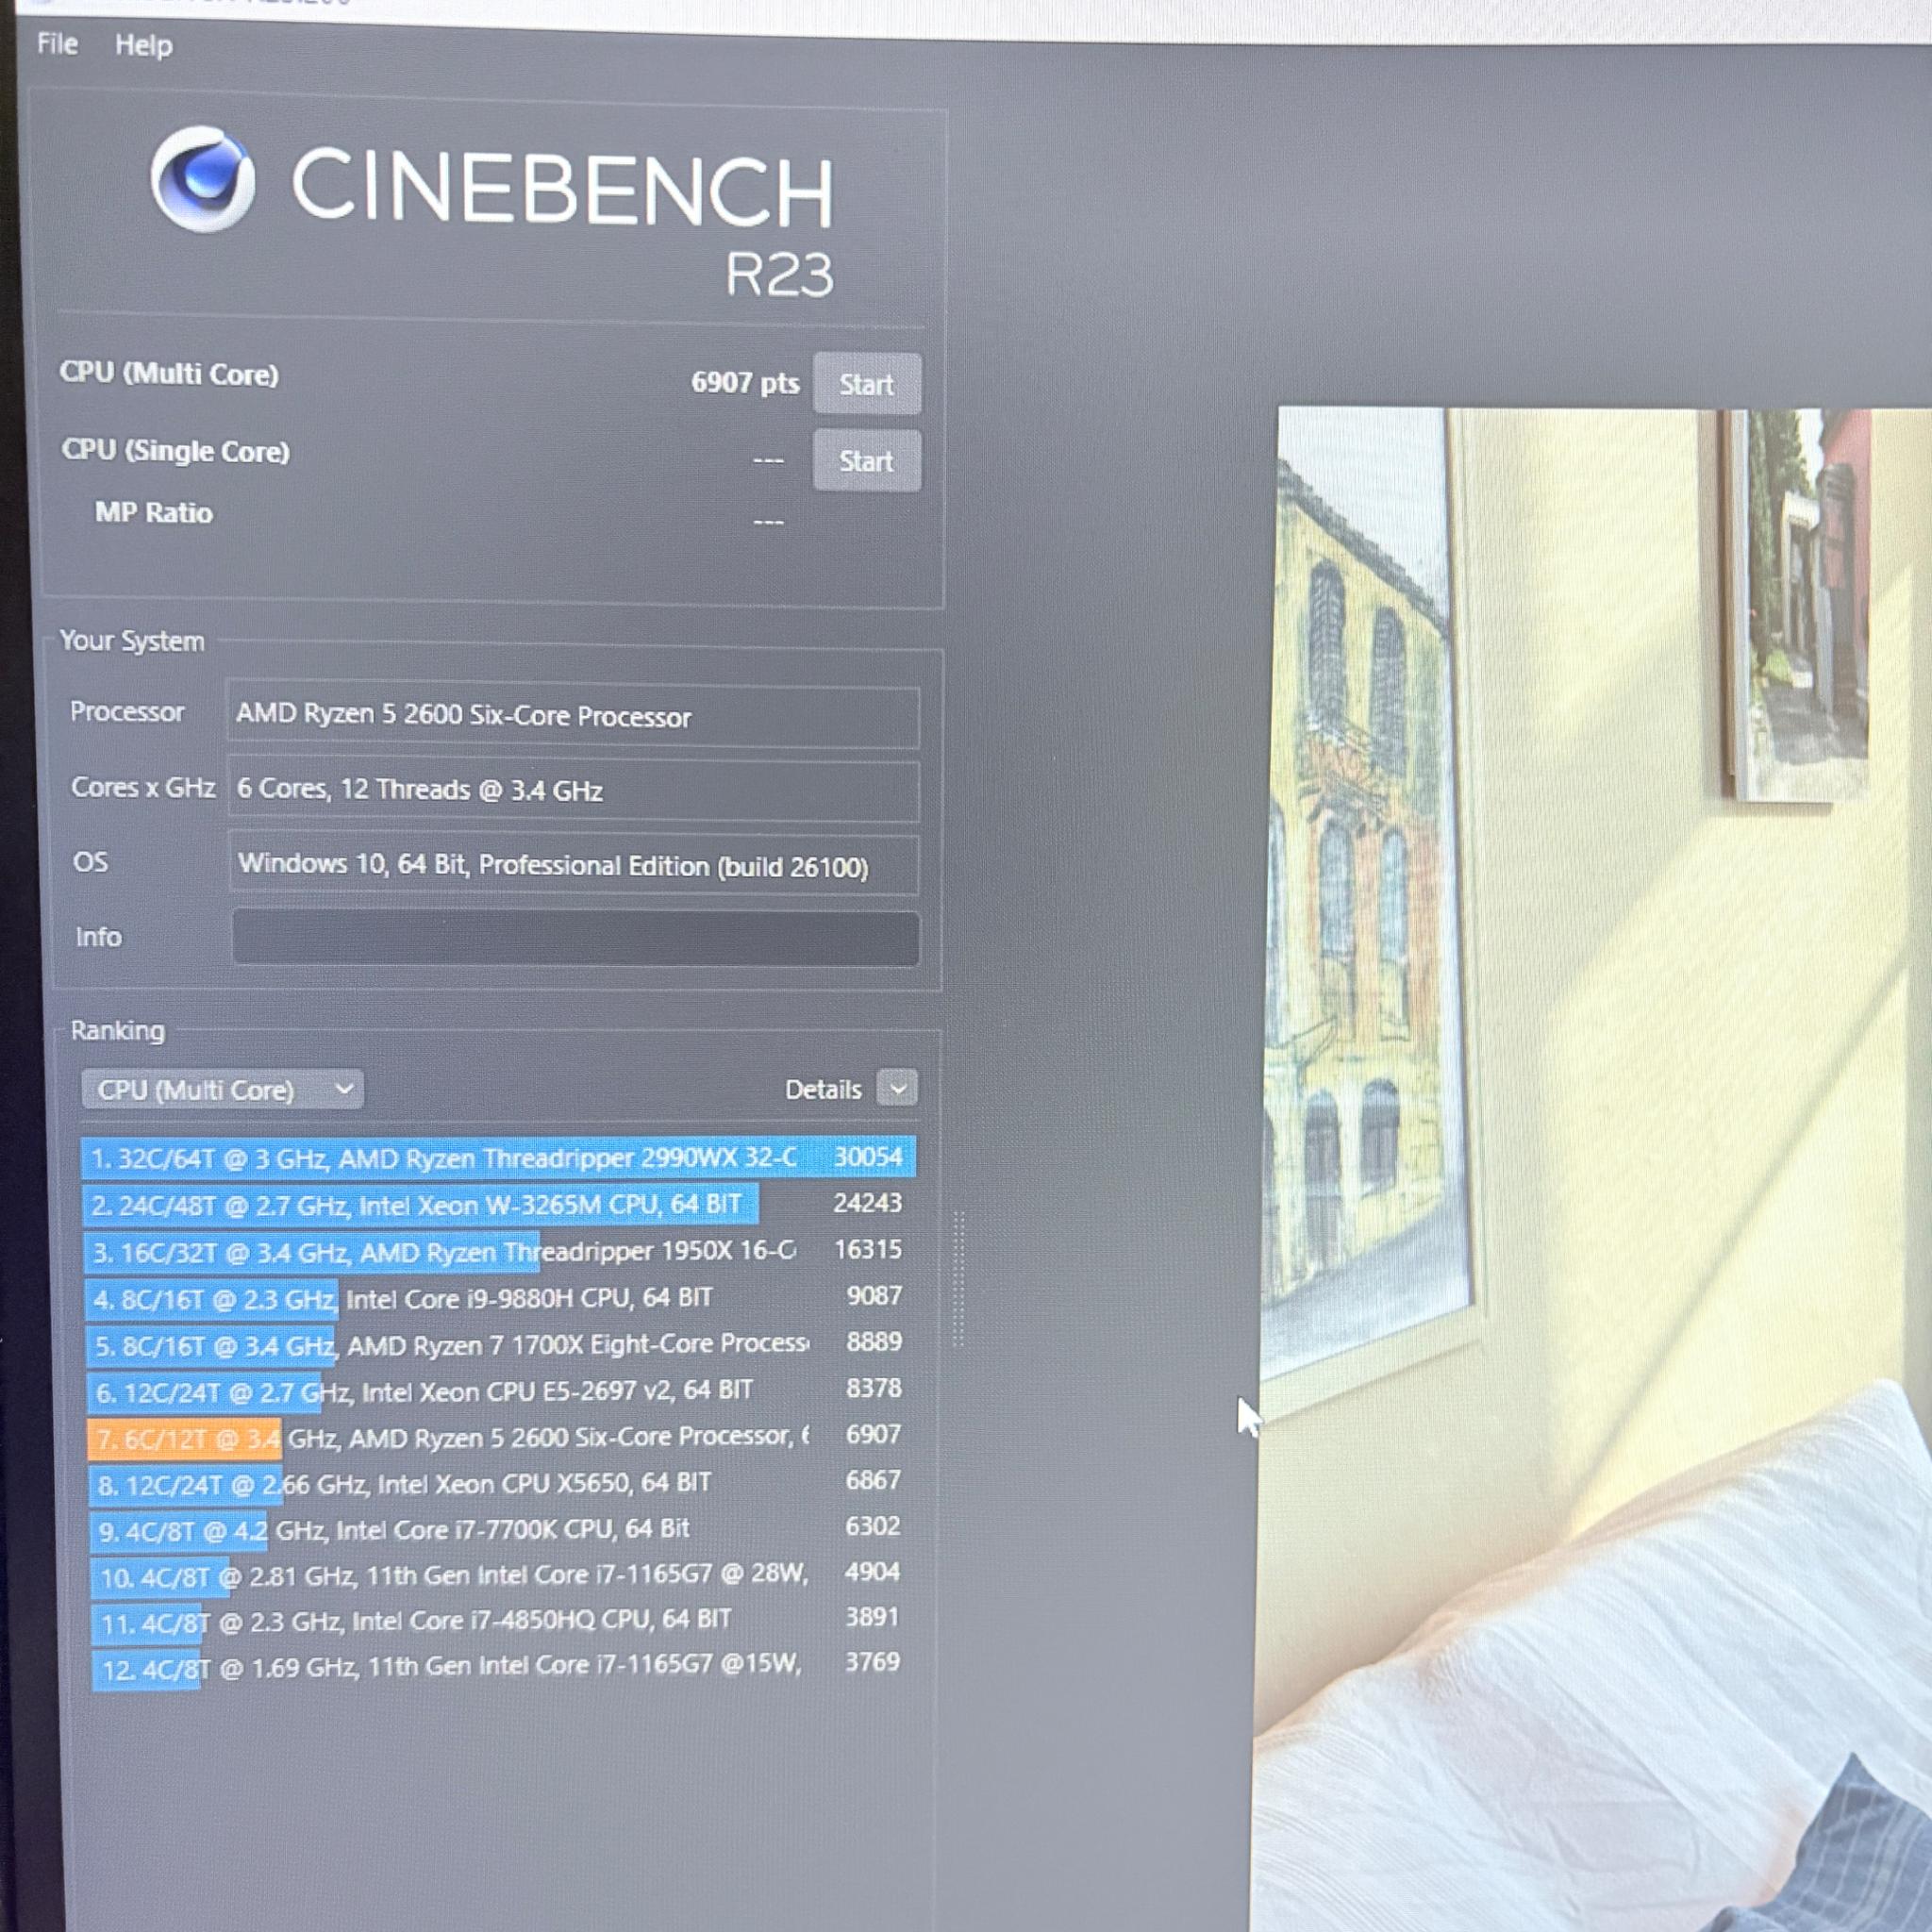Expand the Details dropdown arrow
The image size is (1932, 1932).
coord(897,1089)
